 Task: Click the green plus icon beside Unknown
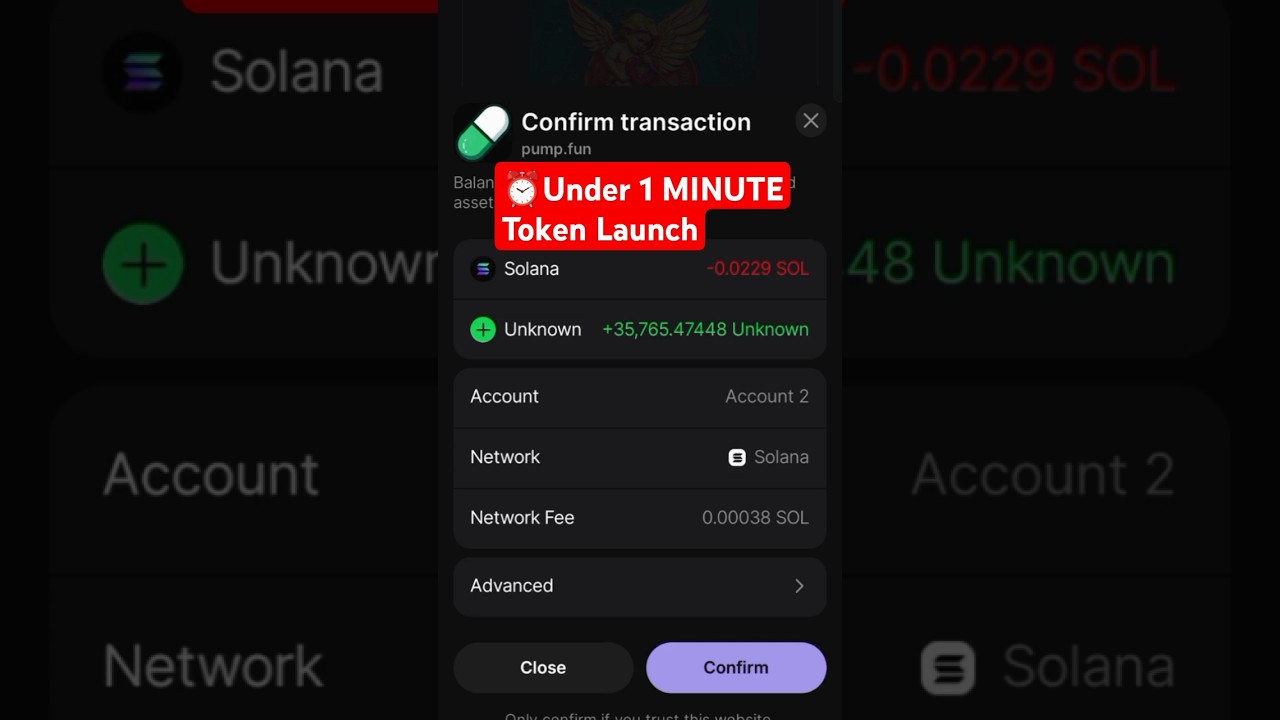click(x=483, y=330)
